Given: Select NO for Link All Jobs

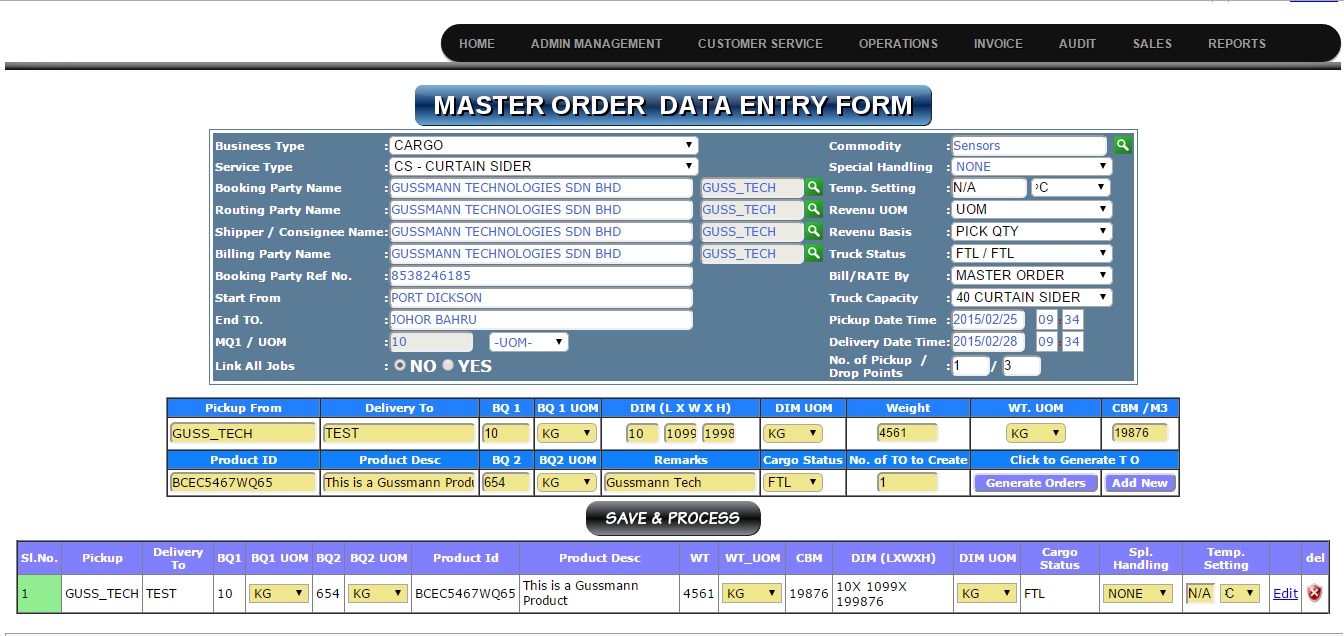Looking at the screenshot, I should click(400, 366).
